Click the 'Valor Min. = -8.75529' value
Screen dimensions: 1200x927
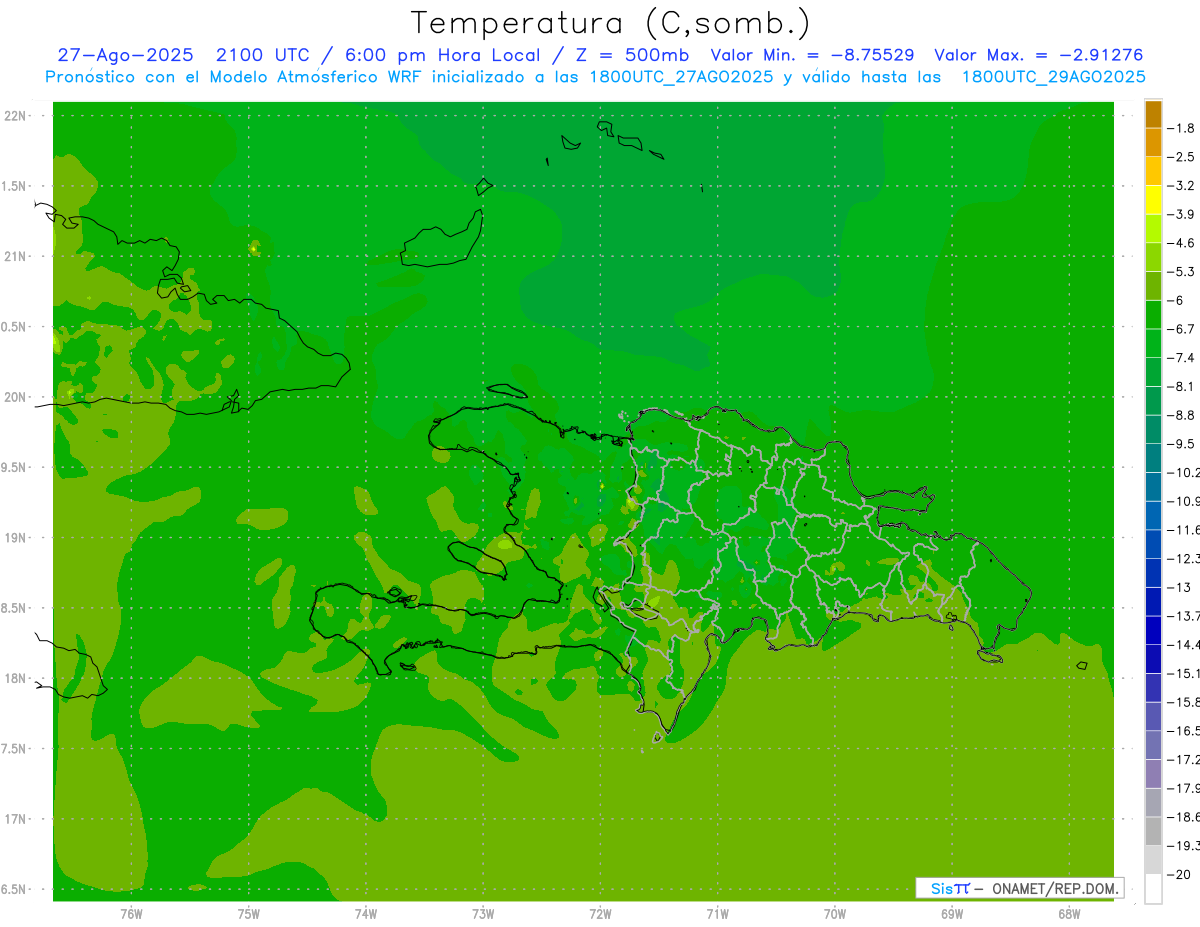[812, 55]
